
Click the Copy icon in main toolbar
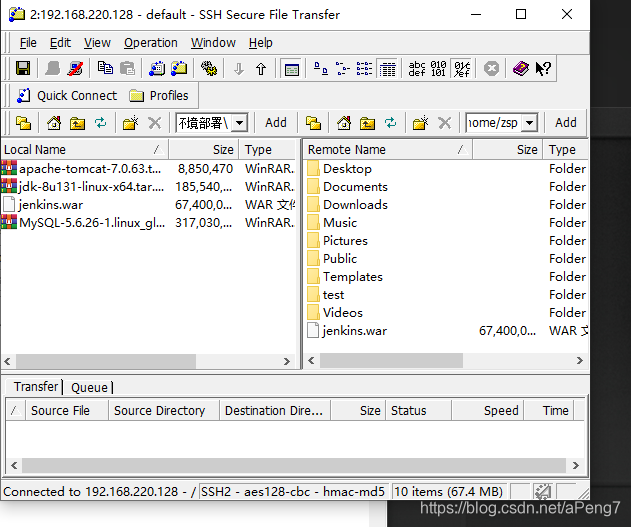[x=105, y=68]
